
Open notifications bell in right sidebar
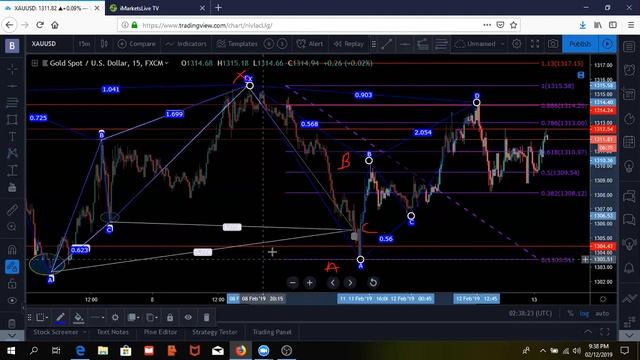(629, 268)
